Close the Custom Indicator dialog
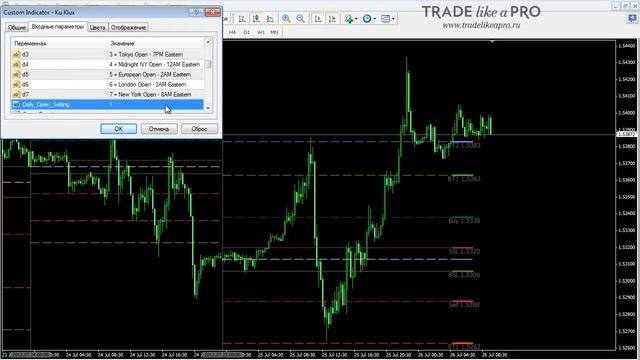The width and height of the screenshot is (640, 360). [x=213, y=12]
